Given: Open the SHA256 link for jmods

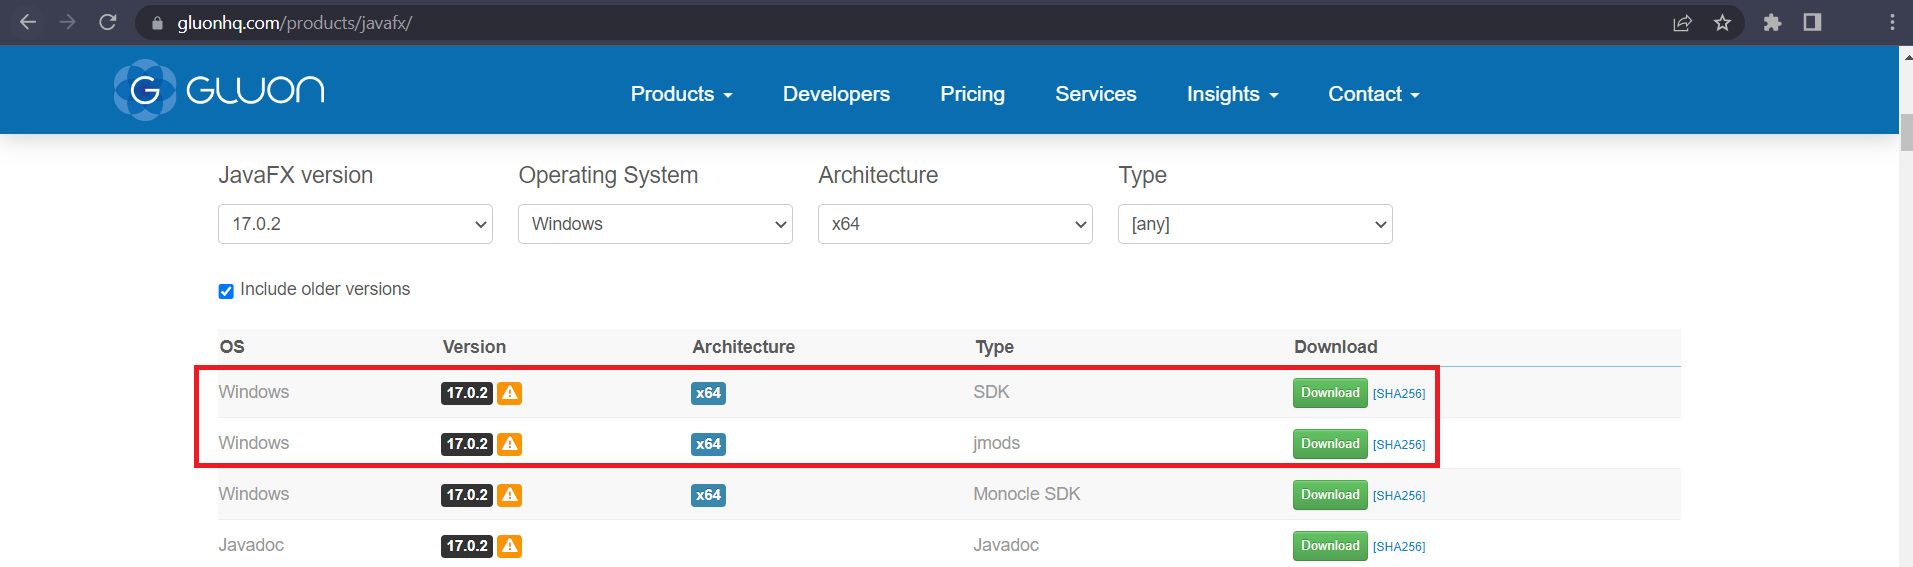Looking at the screenshot, I should 1399,445.
